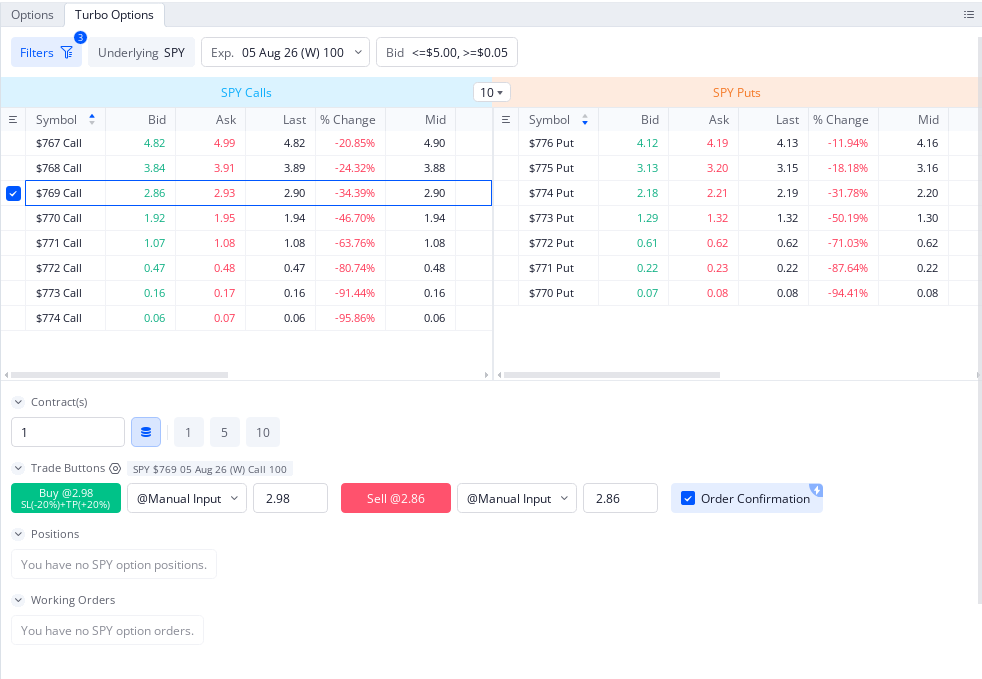982x679 pixels.
Task: Set contracts quantity to 5 preset
Action: click(224, 432)
